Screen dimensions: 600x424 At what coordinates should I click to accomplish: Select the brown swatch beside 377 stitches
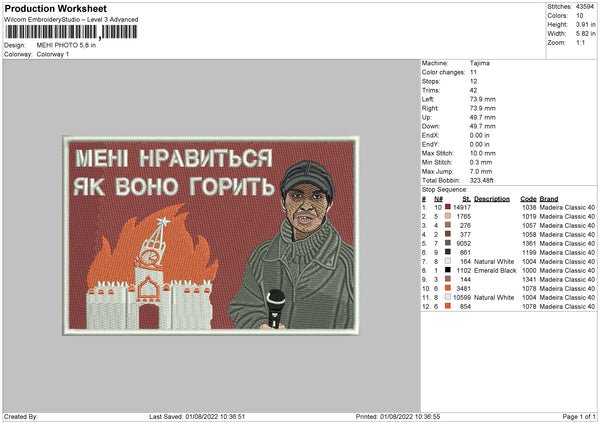coord(448,234)
